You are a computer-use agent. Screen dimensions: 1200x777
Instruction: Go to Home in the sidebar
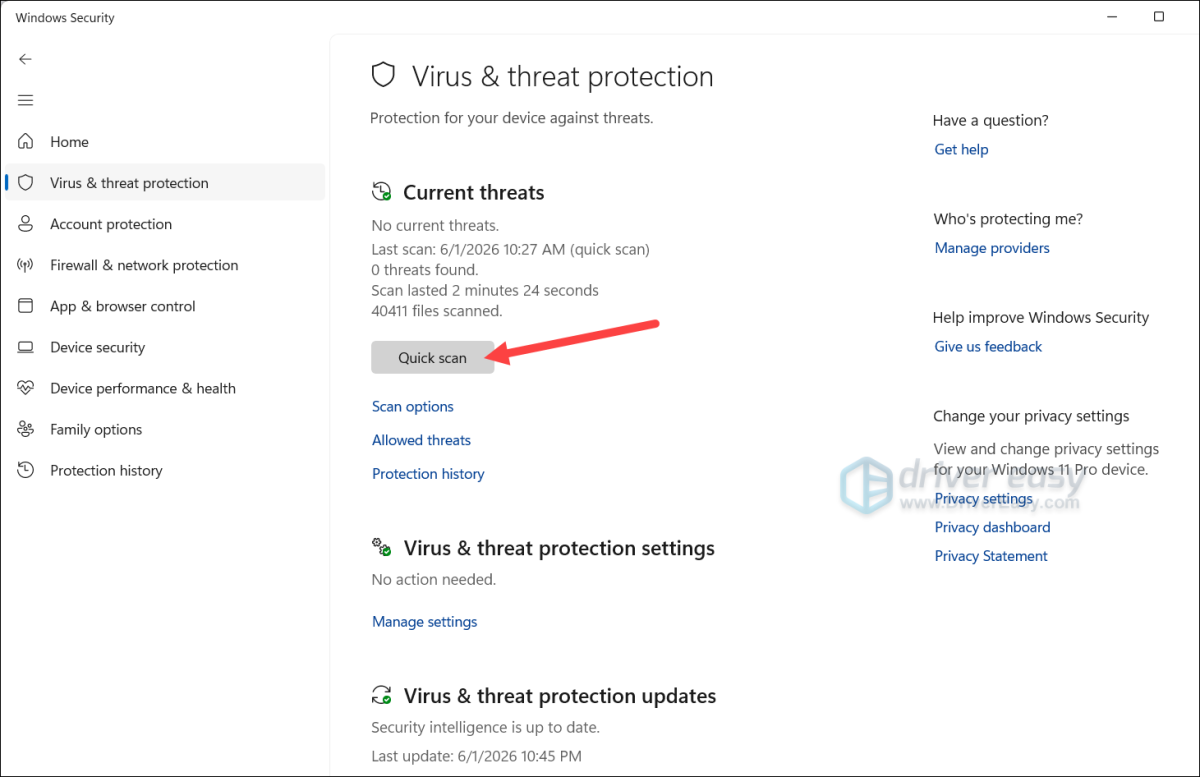165,142
